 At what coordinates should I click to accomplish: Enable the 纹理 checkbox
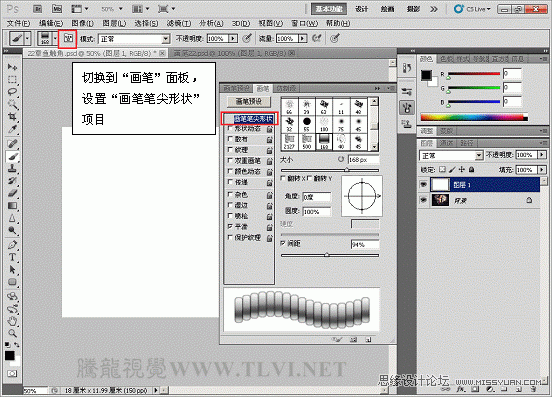[x=230, y=150]
